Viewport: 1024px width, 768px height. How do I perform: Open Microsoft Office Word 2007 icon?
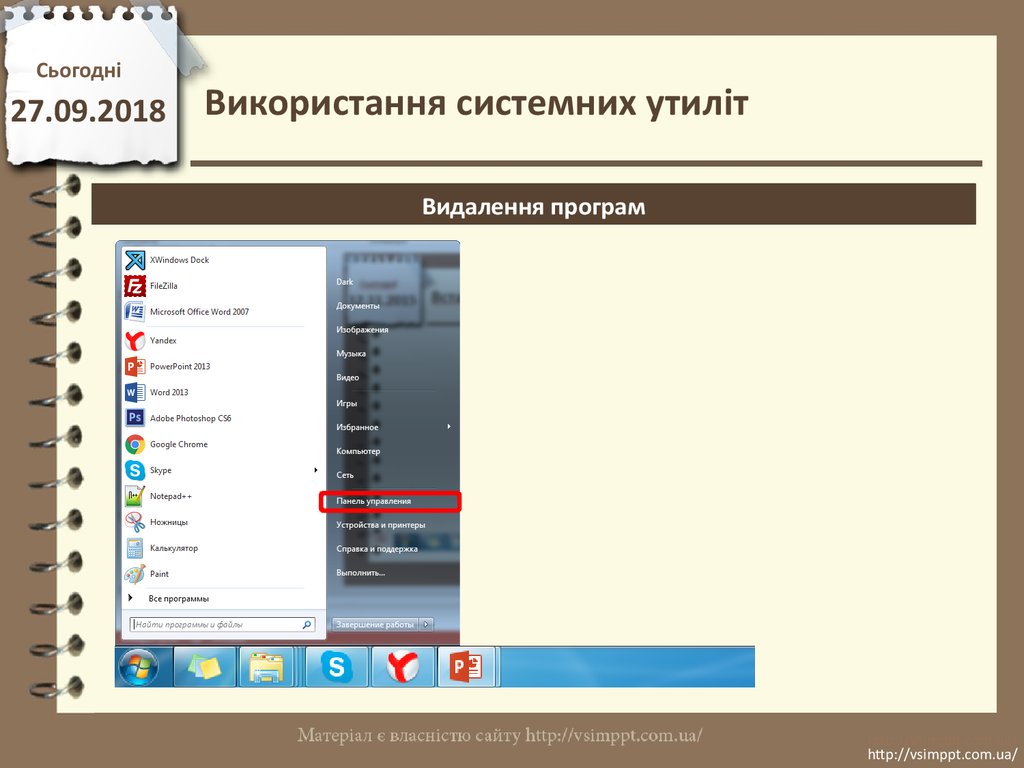click(135, 312)
